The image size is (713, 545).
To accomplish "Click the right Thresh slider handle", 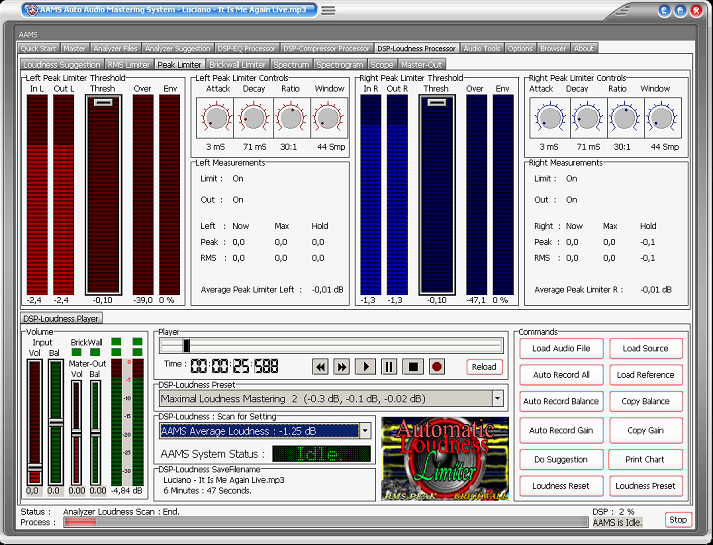I will pos(437,102).
